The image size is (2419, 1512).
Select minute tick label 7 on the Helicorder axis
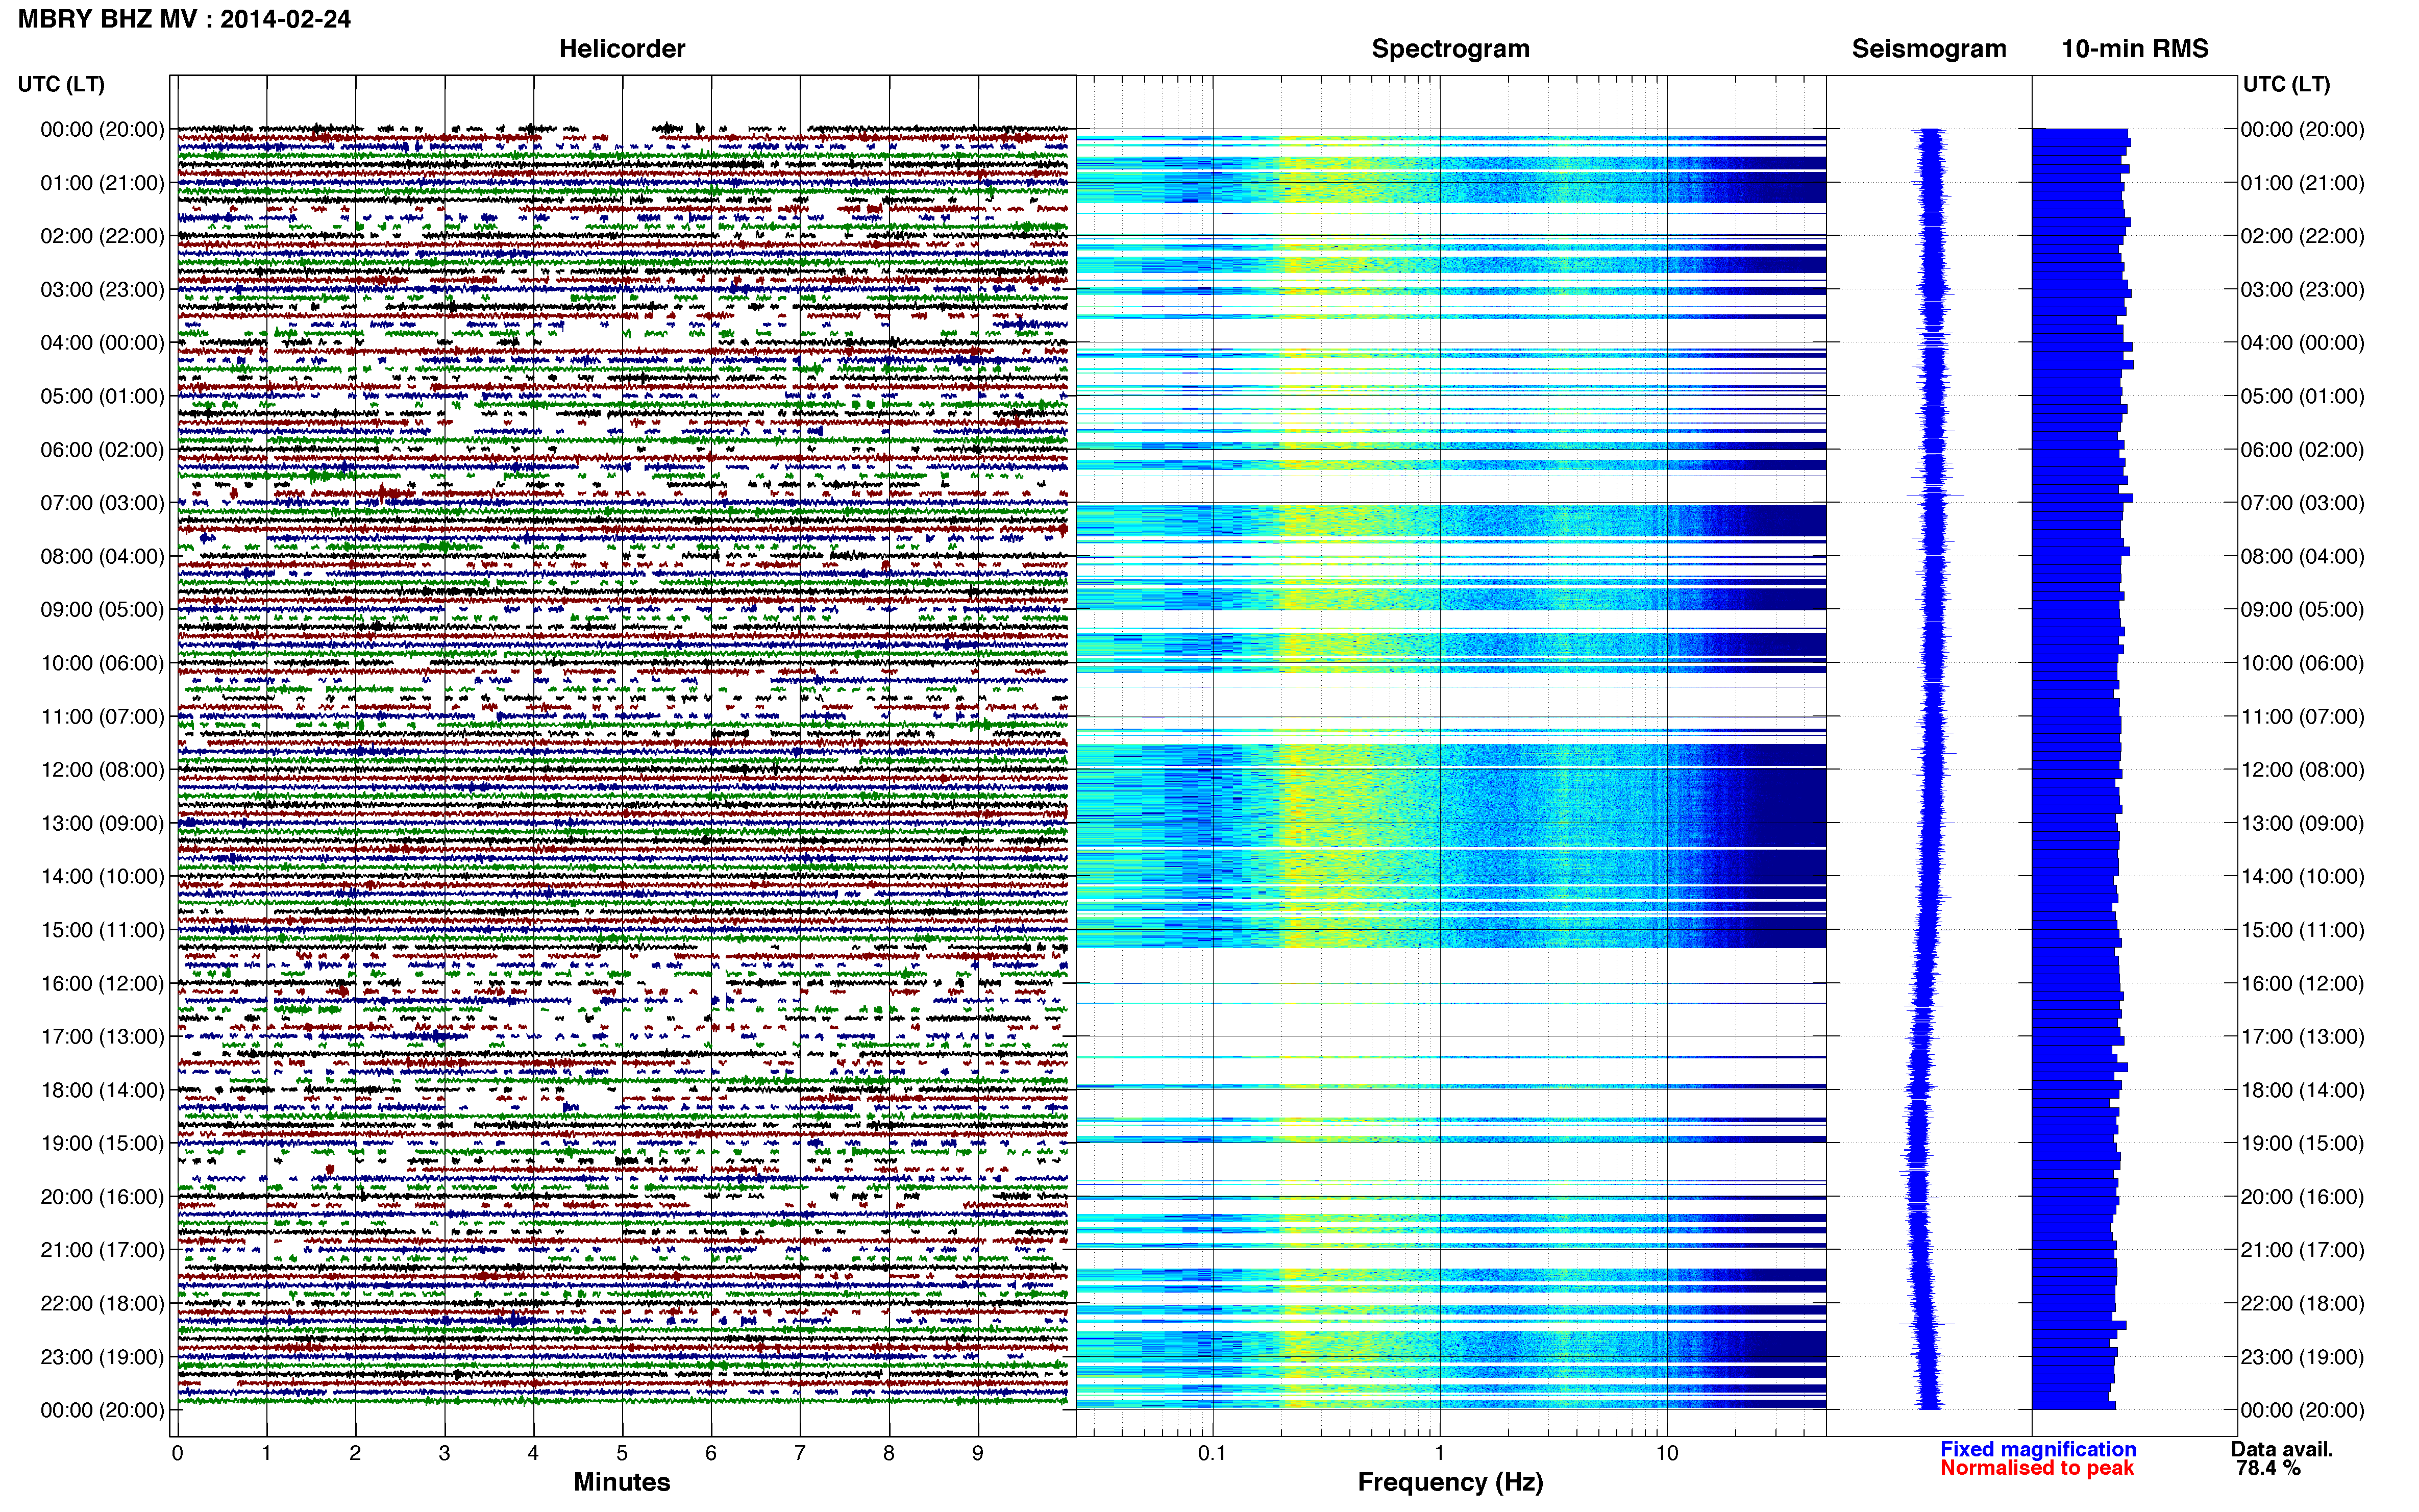800,1453
